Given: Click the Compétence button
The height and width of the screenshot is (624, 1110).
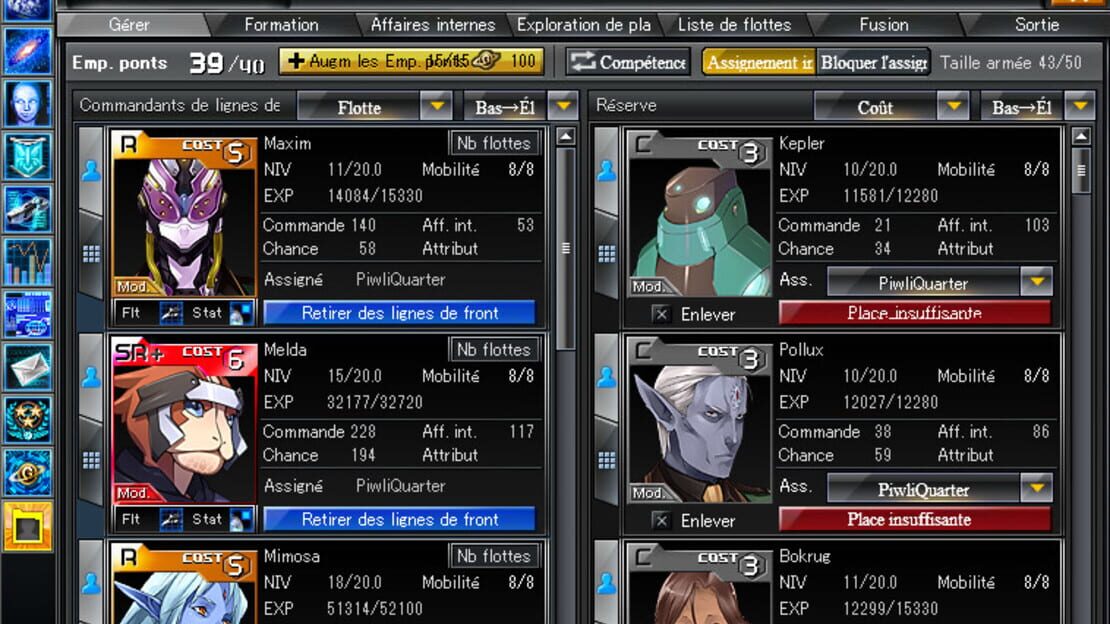Looking at the screenshot, I should (629, 62).
